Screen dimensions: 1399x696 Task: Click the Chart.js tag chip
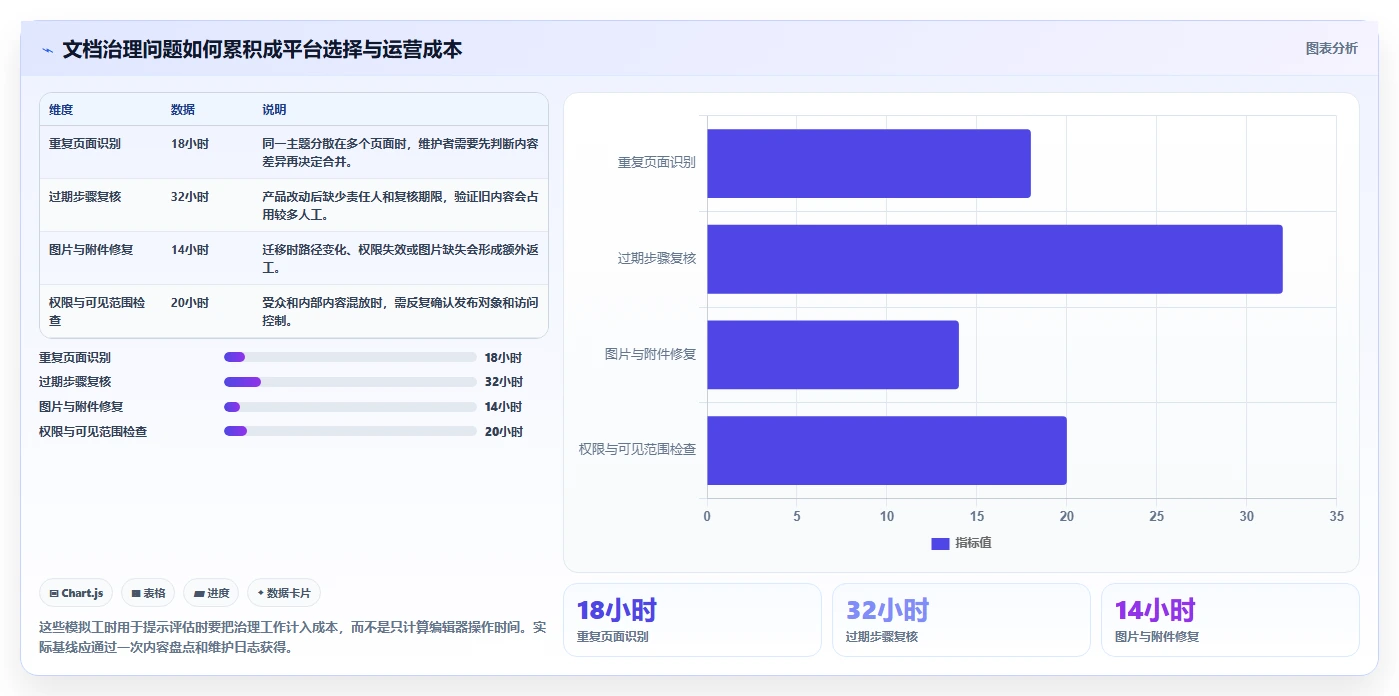pyautogui.click(x=77, y=593)
